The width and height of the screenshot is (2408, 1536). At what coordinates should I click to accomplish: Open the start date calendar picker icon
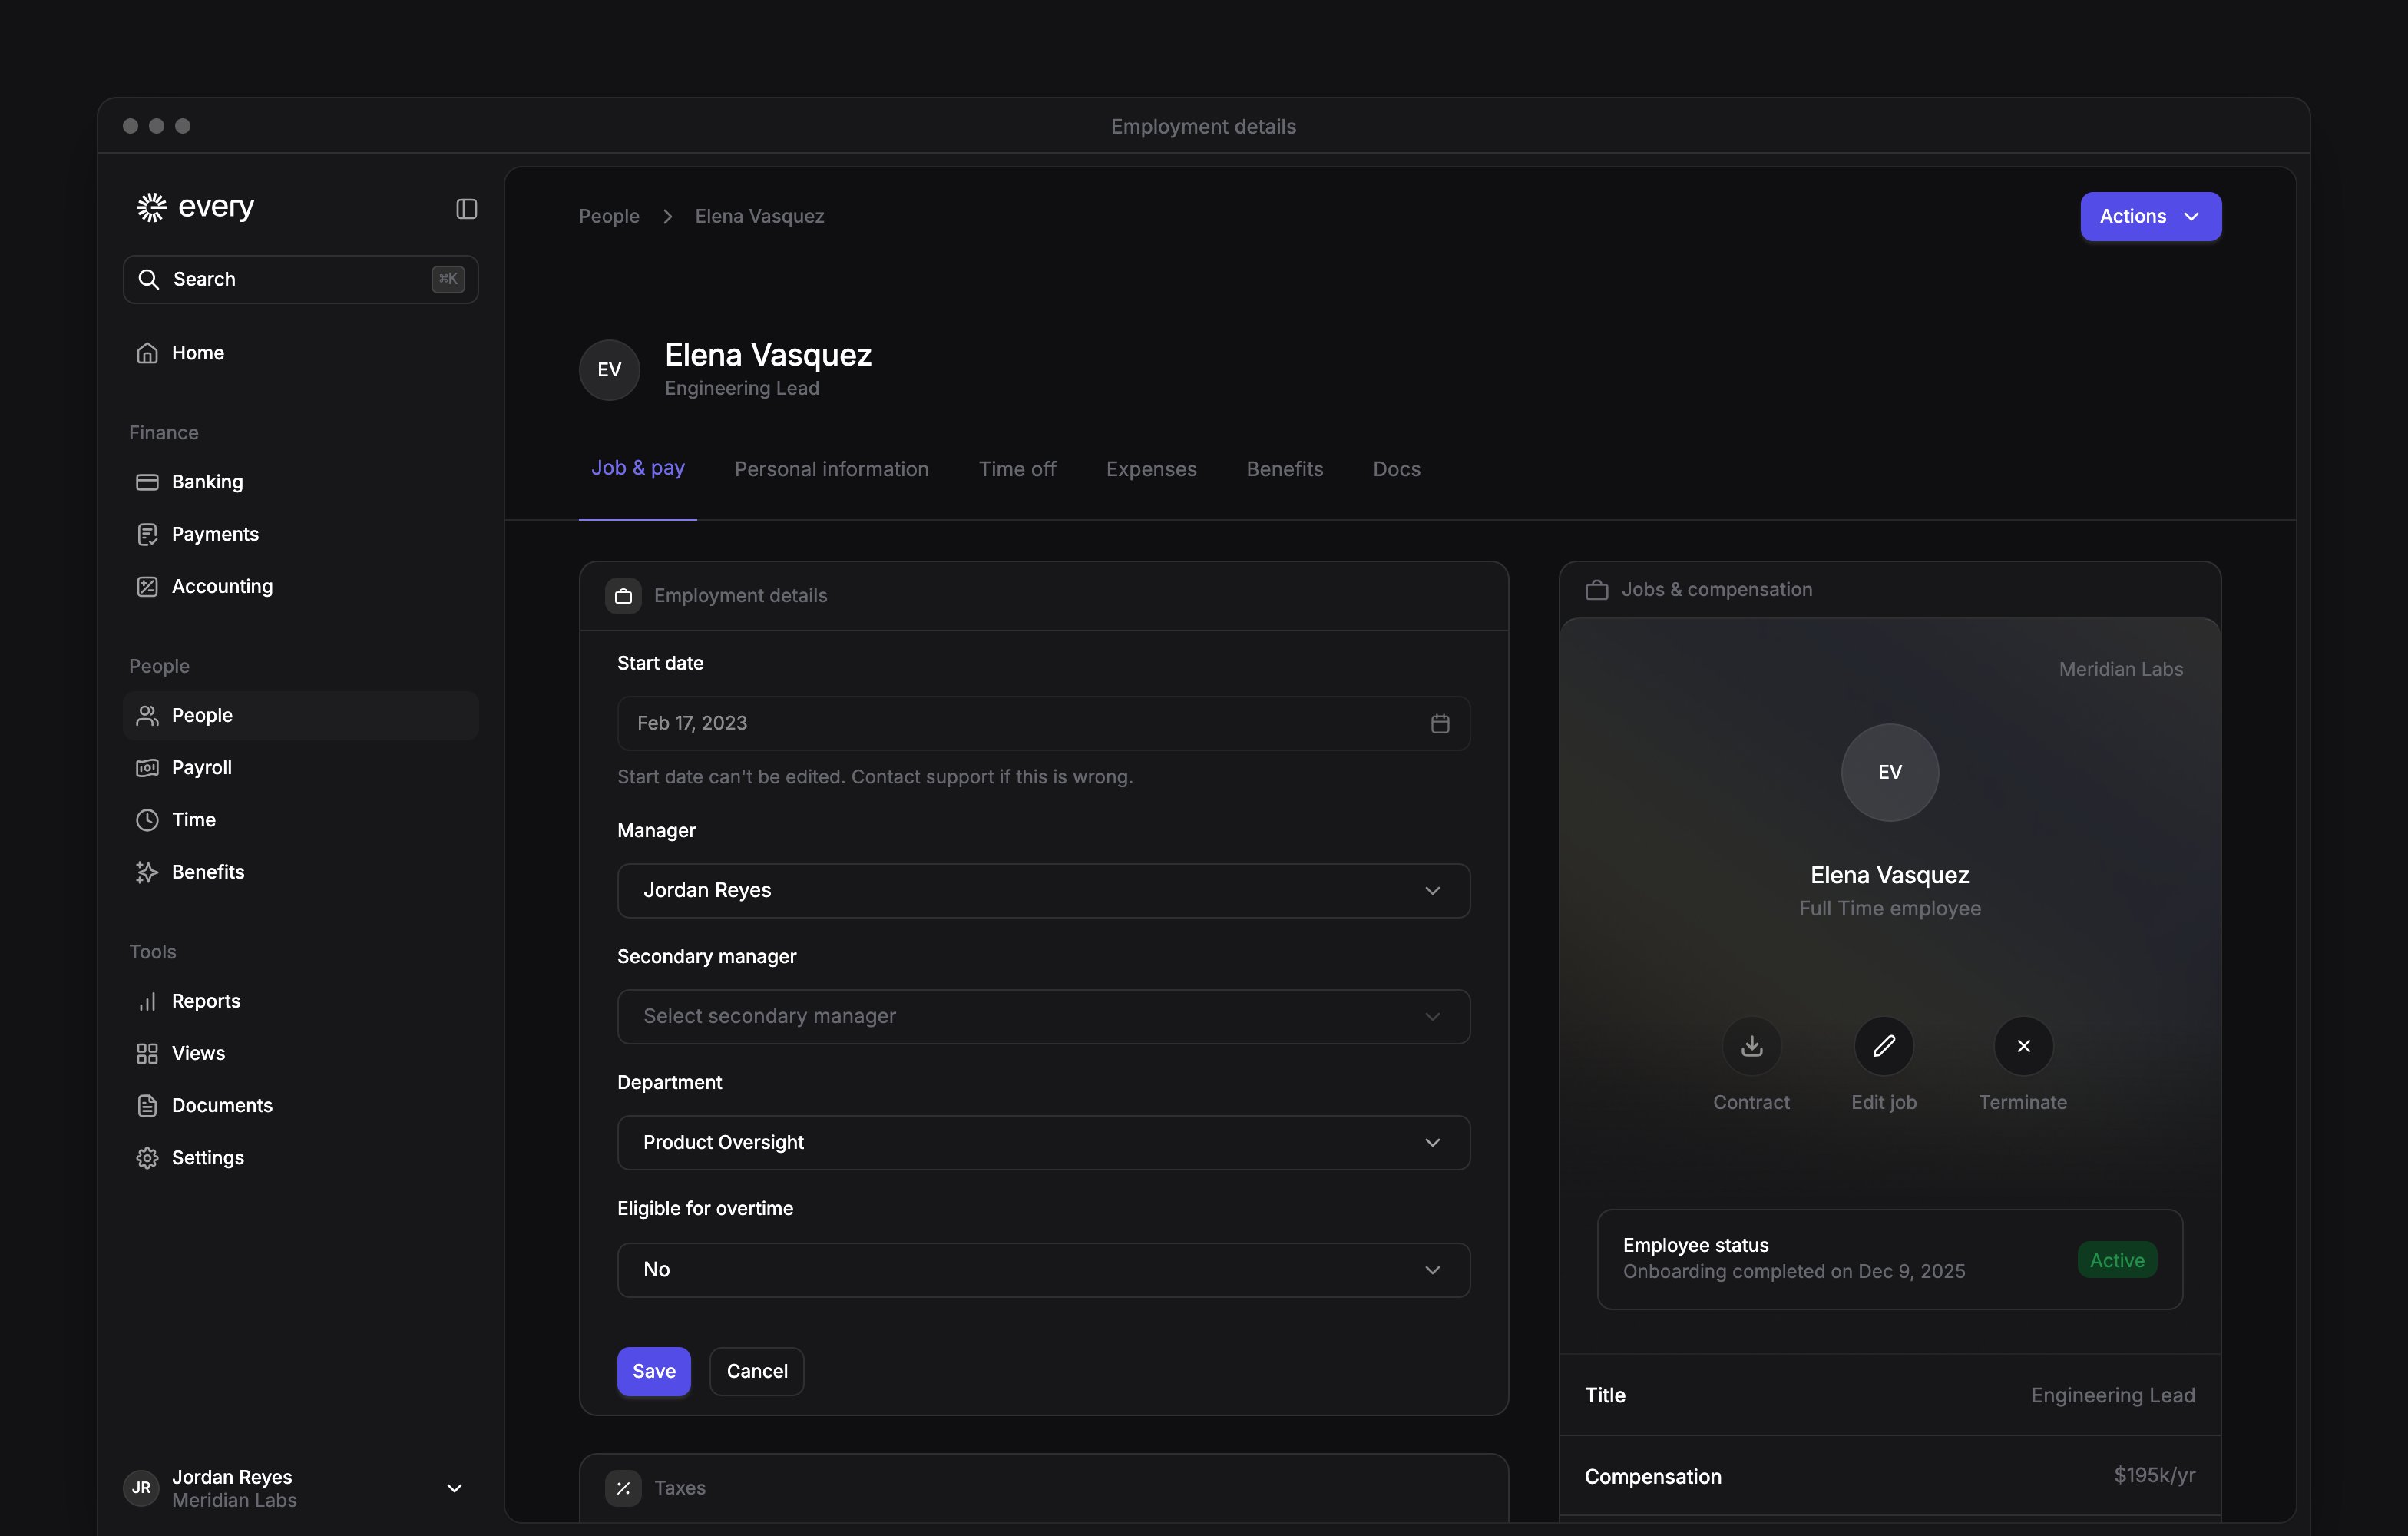coord(1440,723)
